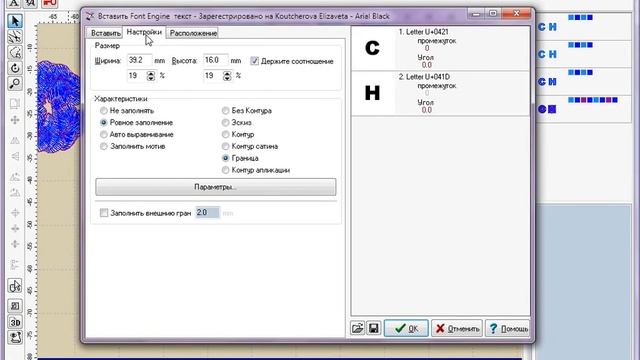
Task: Select the freehand lasso selection tool
Action: pos(15,52)
